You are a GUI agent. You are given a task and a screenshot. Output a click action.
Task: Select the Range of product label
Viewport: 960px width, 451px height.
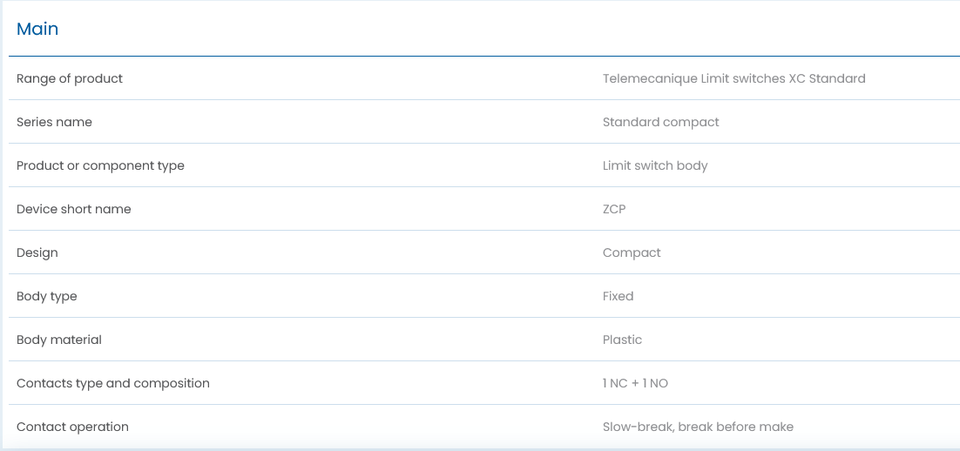pyautogui.click(x=69, y=78)
